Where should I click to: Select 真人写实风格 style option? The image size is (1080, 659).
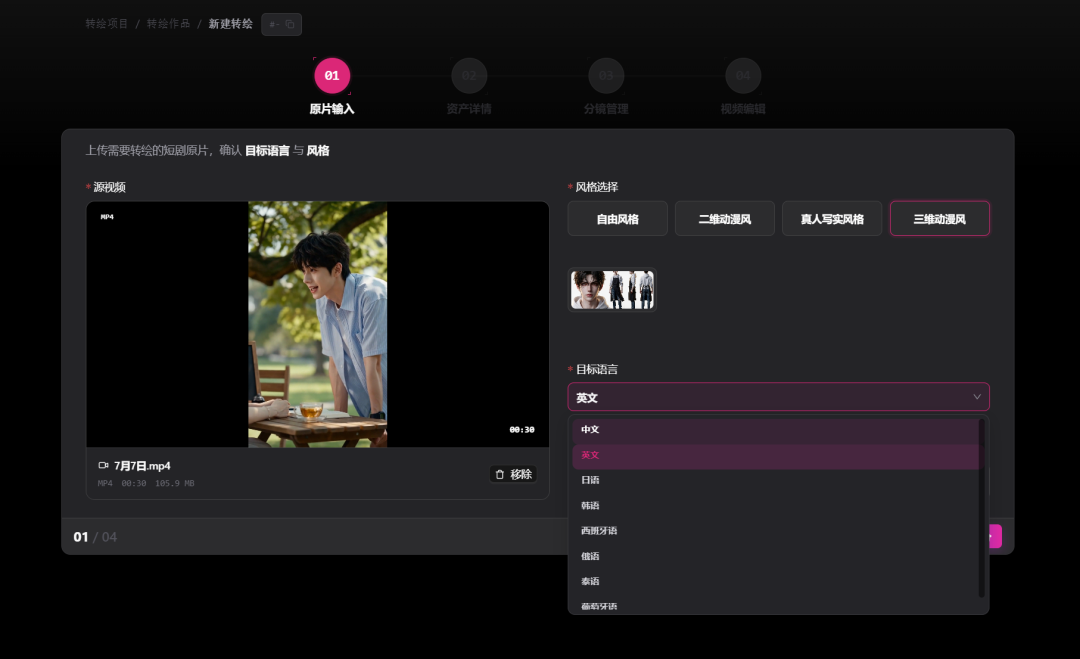pyautogui.click(x=832, y=219)
